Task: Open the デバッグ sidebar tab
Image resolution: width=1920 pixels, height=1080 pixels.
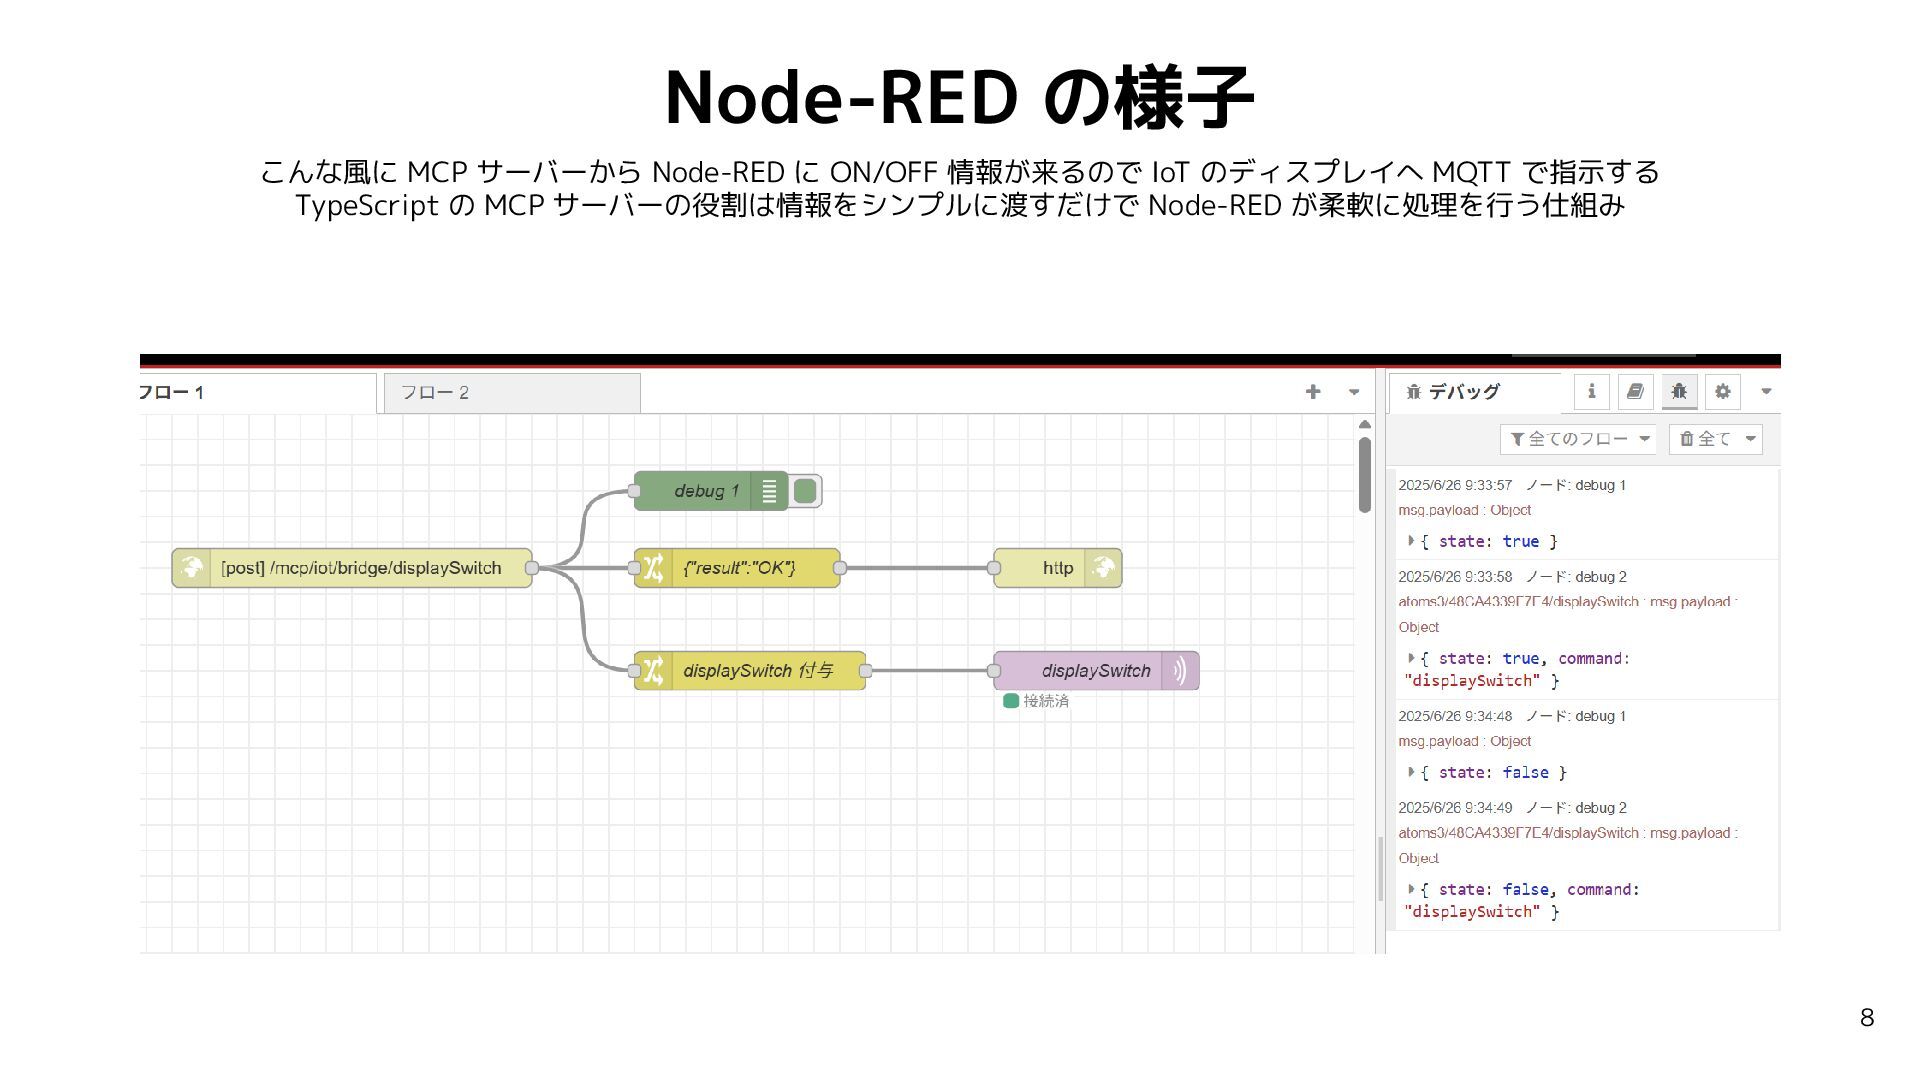Action: coord(1474,392)
